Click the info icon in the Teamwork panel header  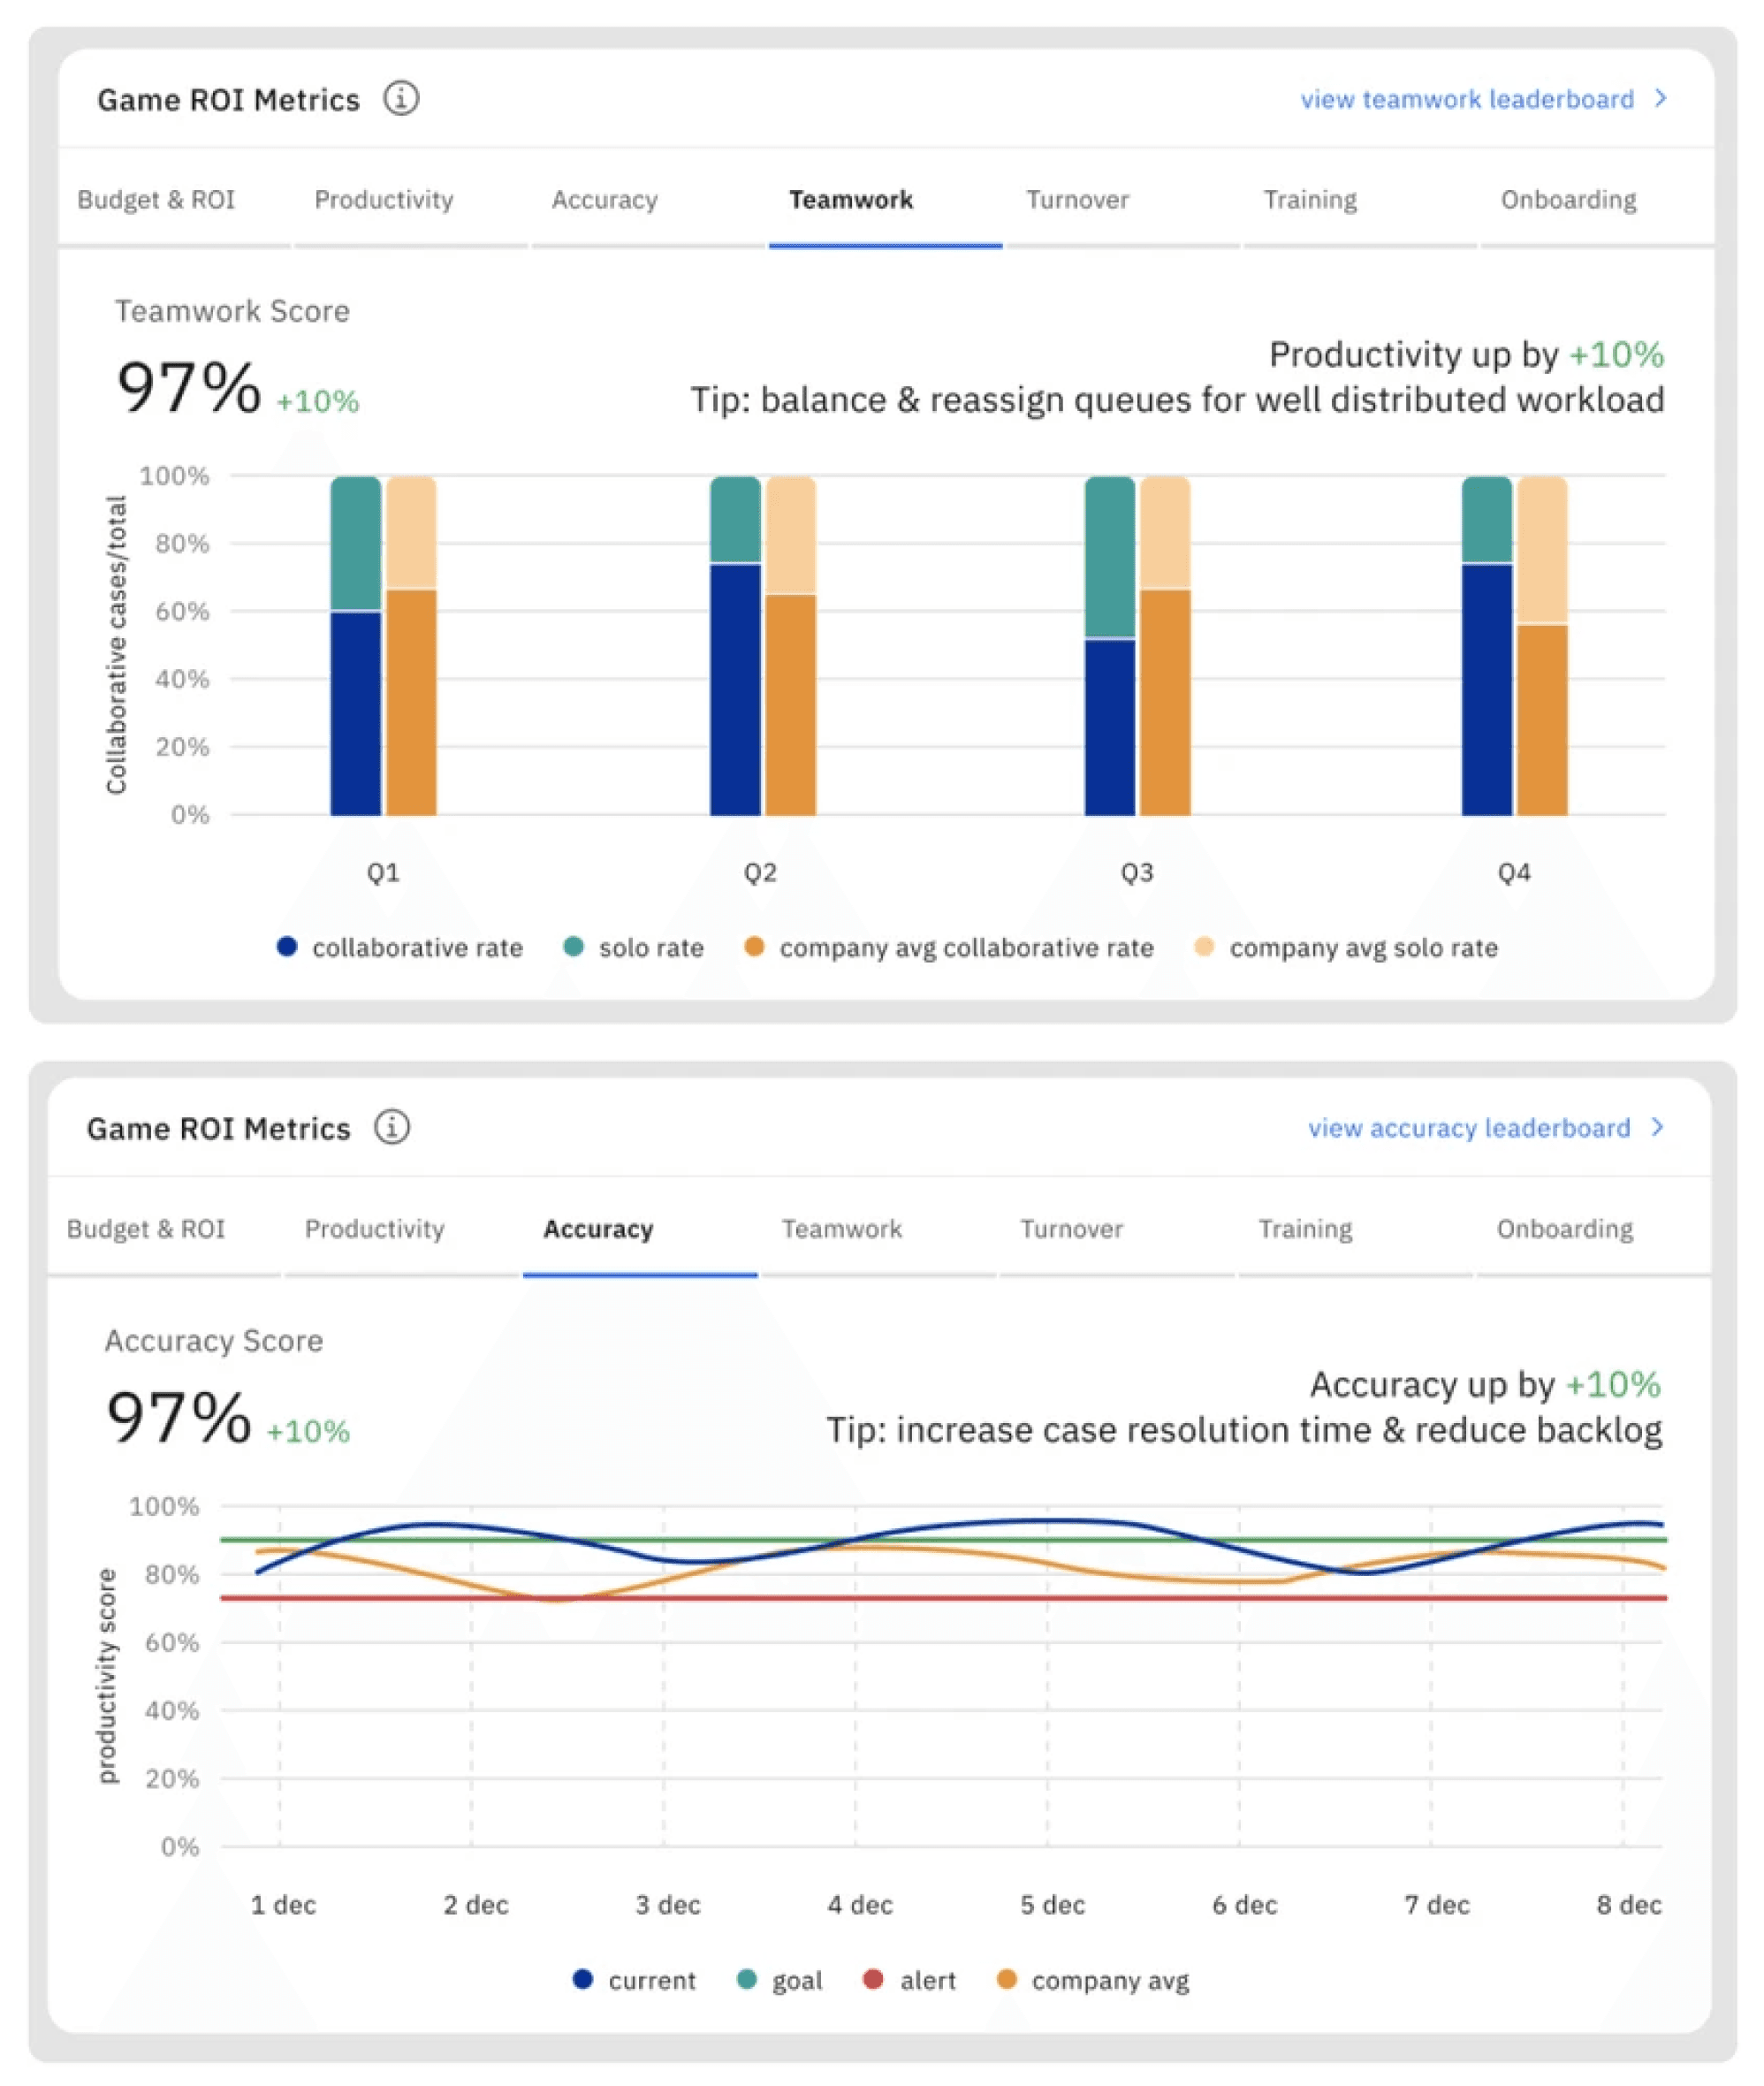401,99
